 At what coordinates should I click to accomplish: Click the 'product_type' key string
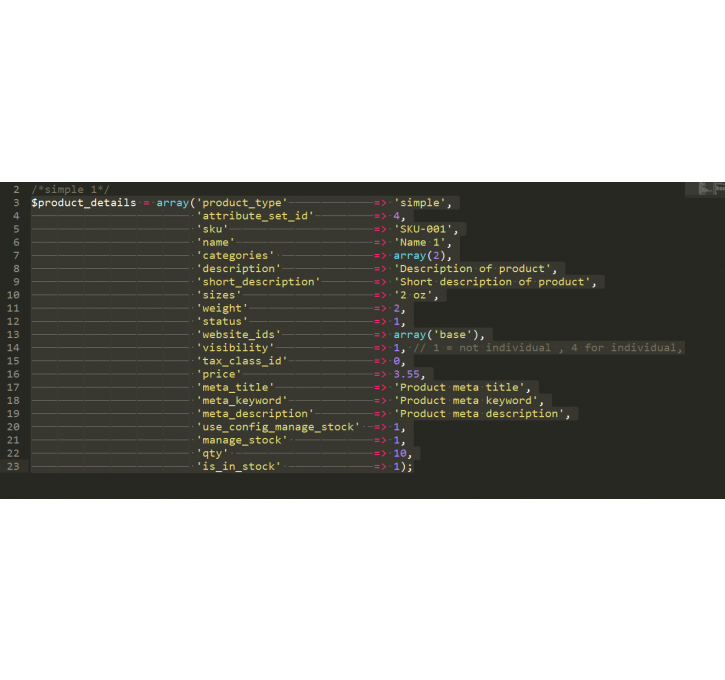pyautogui.click(x=242, y=202)
